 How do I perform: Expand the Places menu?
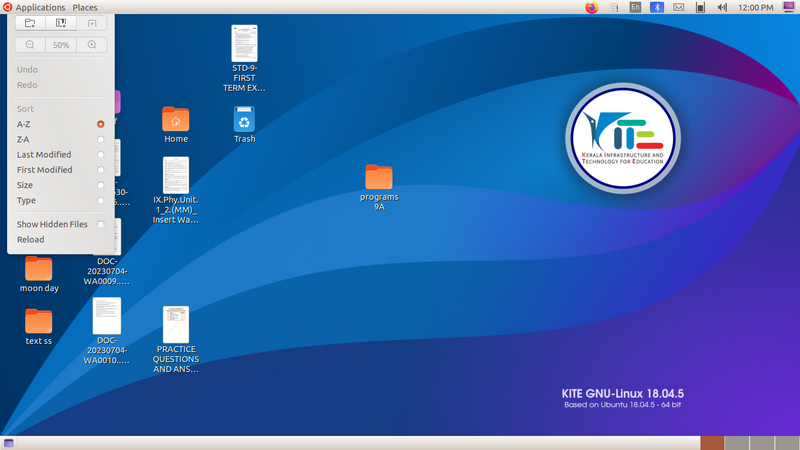click(x=85, y=8)
